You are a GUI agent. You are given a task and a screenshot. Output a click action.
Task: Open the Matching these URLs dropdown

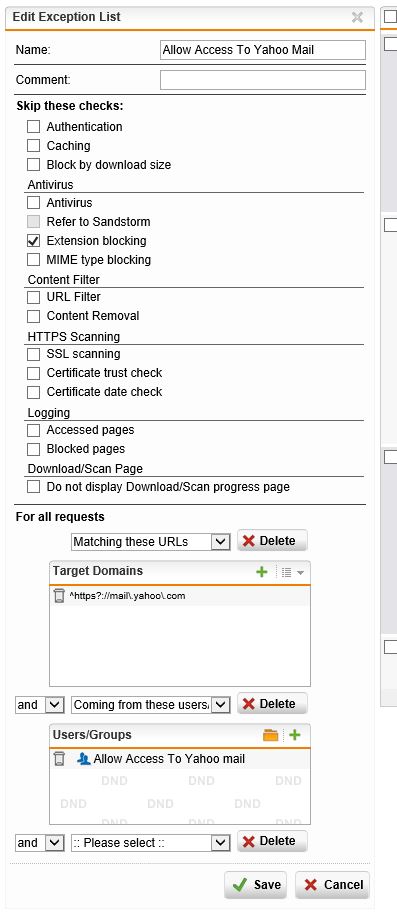(x=150, y=542)
